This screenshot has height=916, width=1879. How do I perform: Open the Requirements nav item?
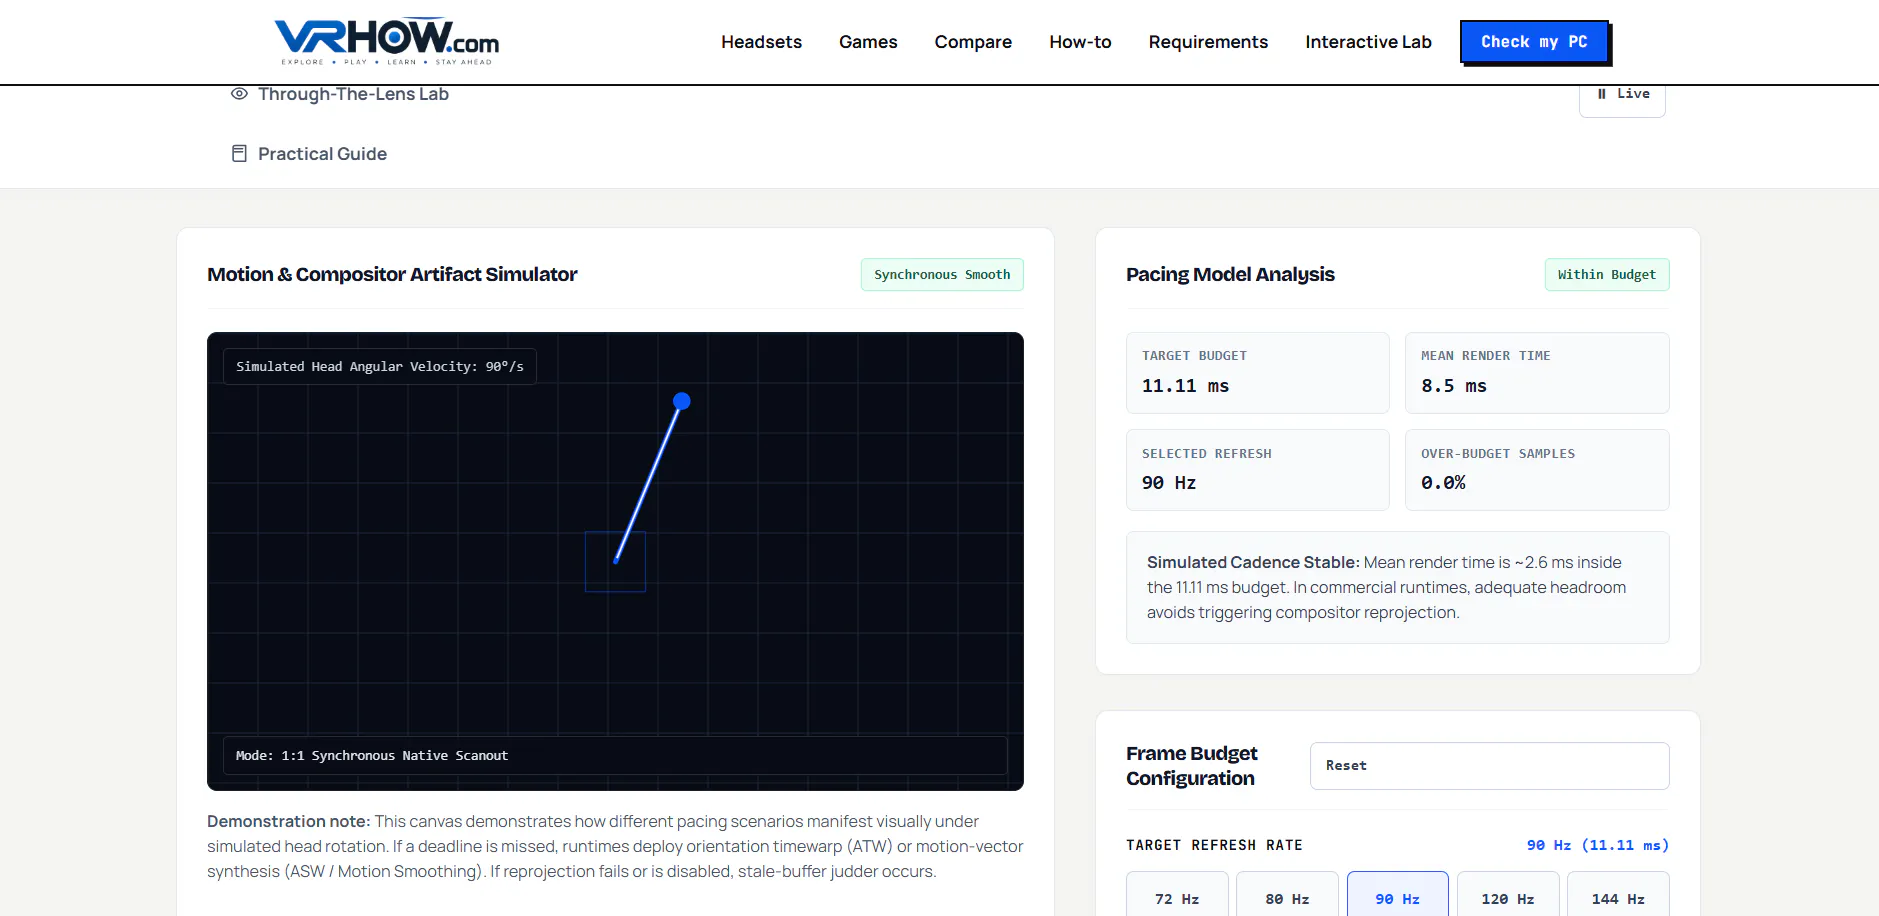coord(1208,42)
